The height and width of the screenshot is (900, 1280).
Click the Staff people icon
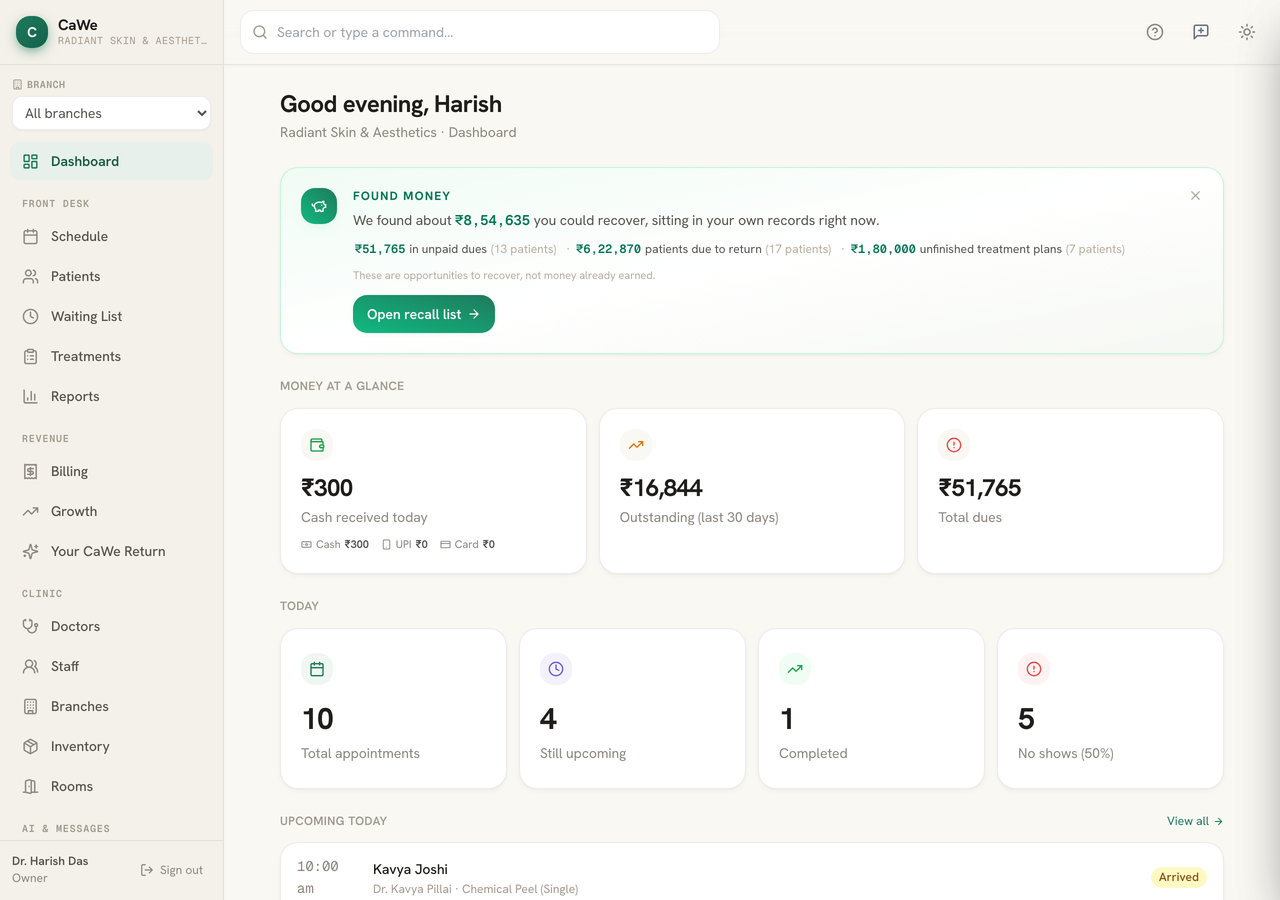(x=31, y=666)
